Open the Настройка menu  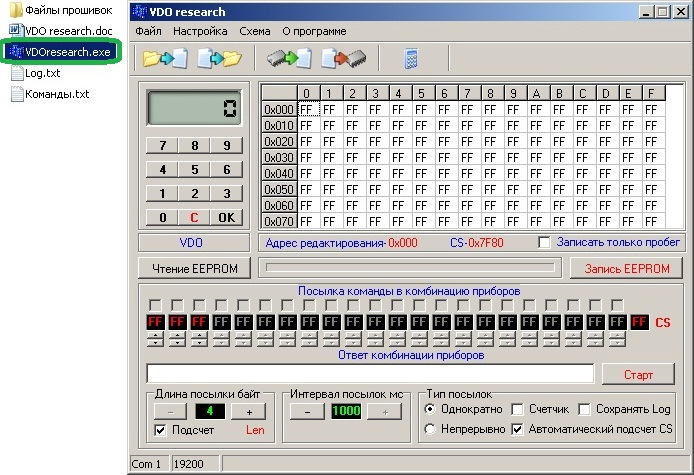coord(200,31)
